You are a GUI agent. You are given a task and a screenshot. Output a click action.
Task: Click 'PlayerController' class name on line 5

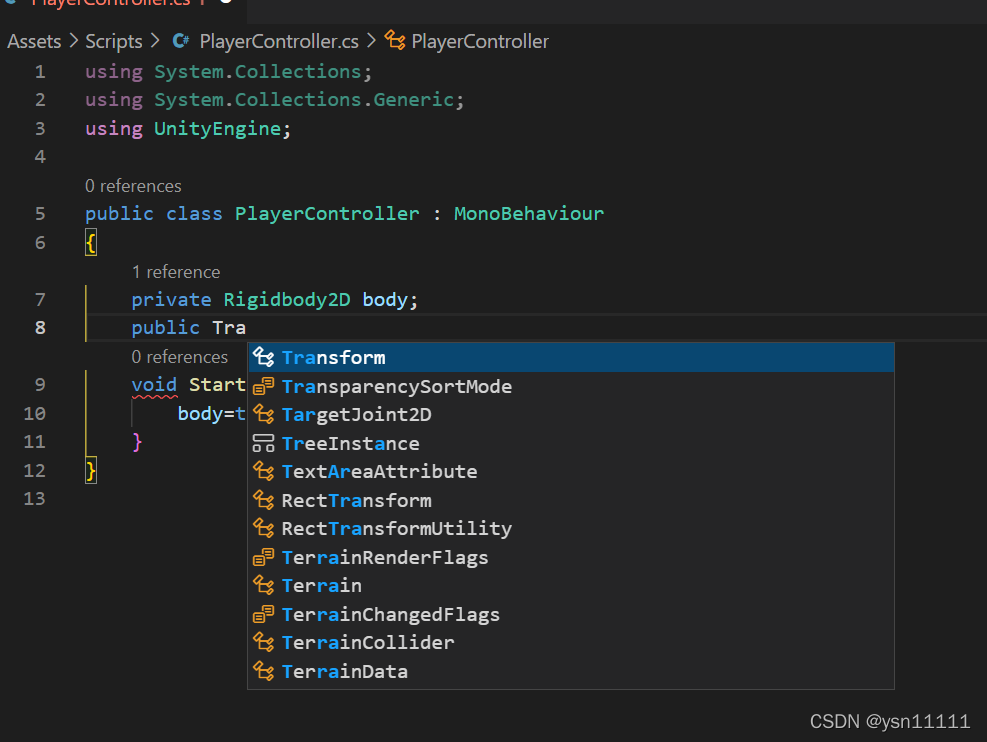pyautogui.click(x=327, y=213)
